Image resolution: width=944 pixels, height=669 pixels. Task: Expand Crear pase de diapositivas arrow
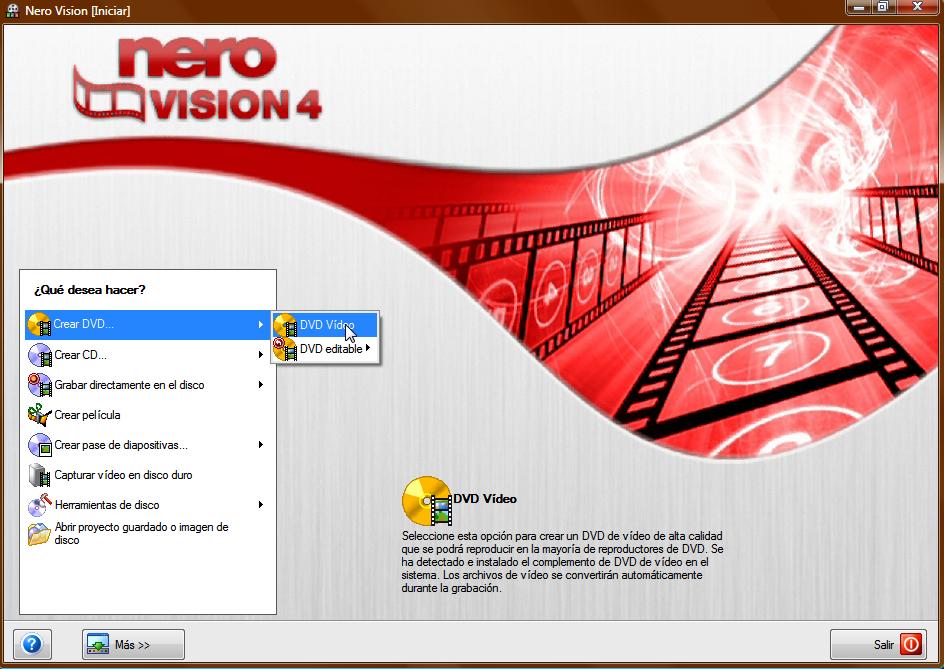(261, 444)
